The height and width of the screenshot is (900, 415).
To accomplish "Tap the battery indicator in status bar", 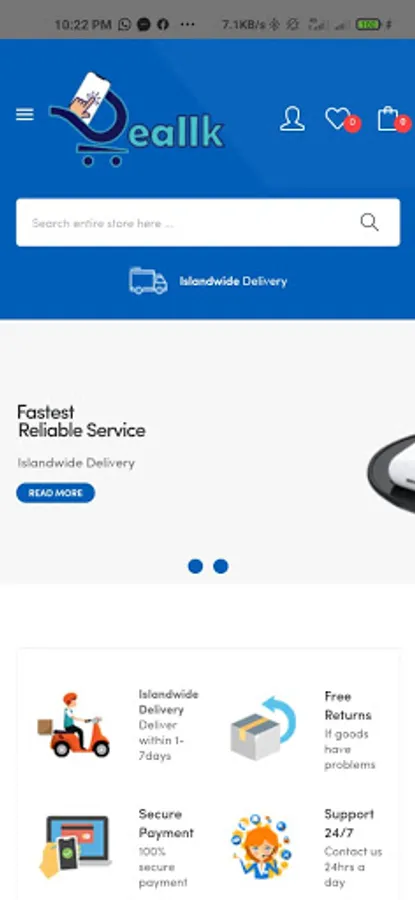I will (369, 24).
